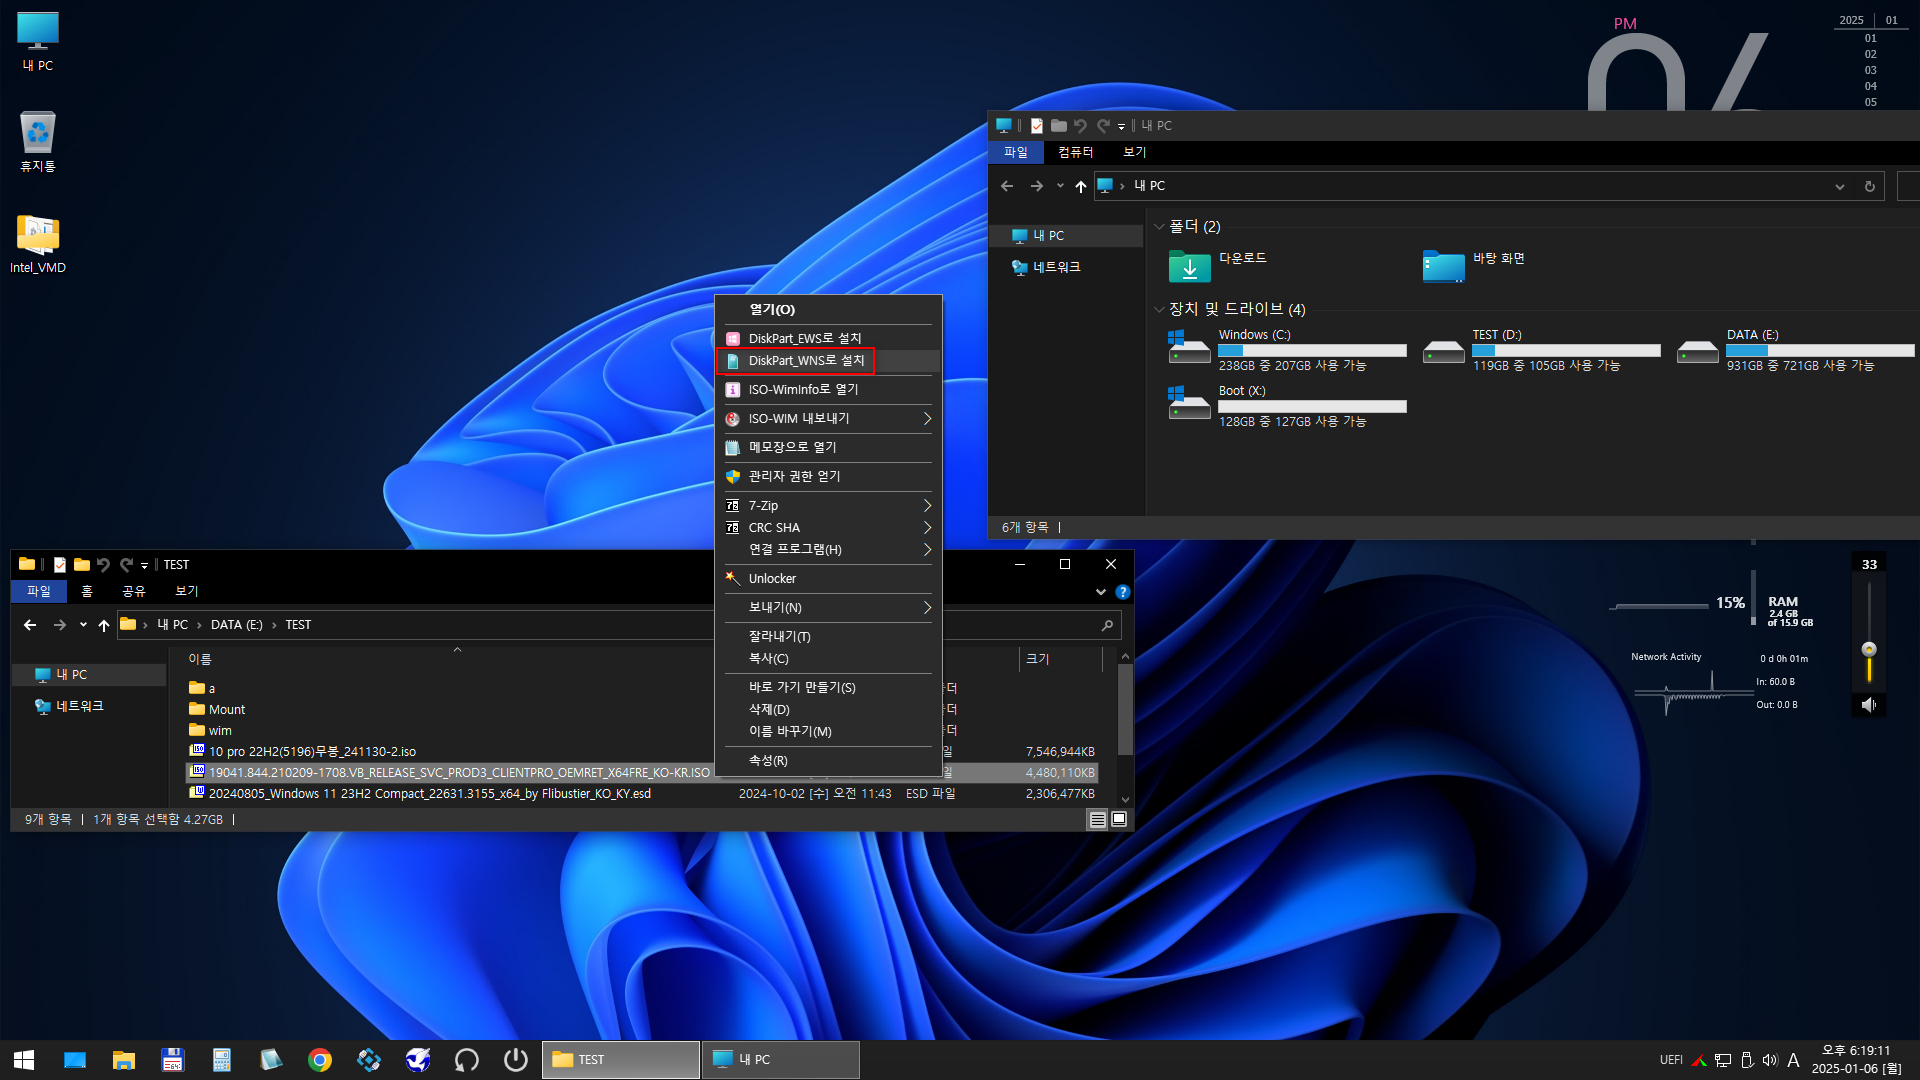Select Unlocker in context menu
Screen dimensions: 1920x1080
point(828,579)
